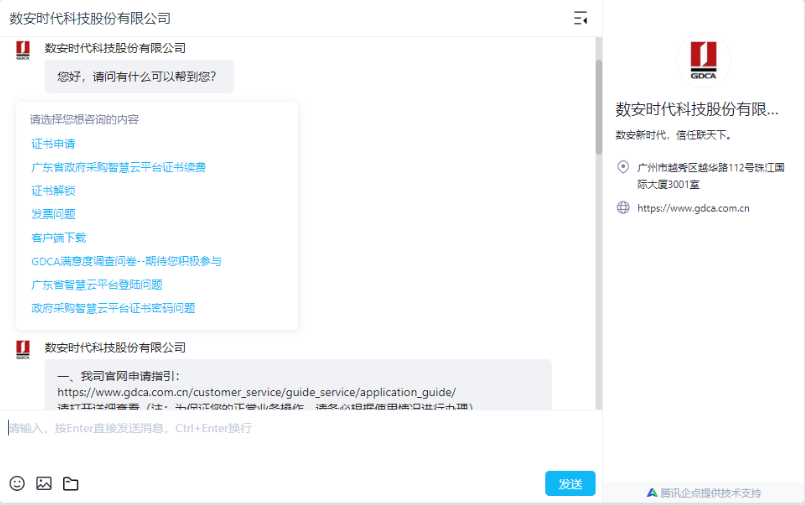Open the image upload icon

point(44,483)
